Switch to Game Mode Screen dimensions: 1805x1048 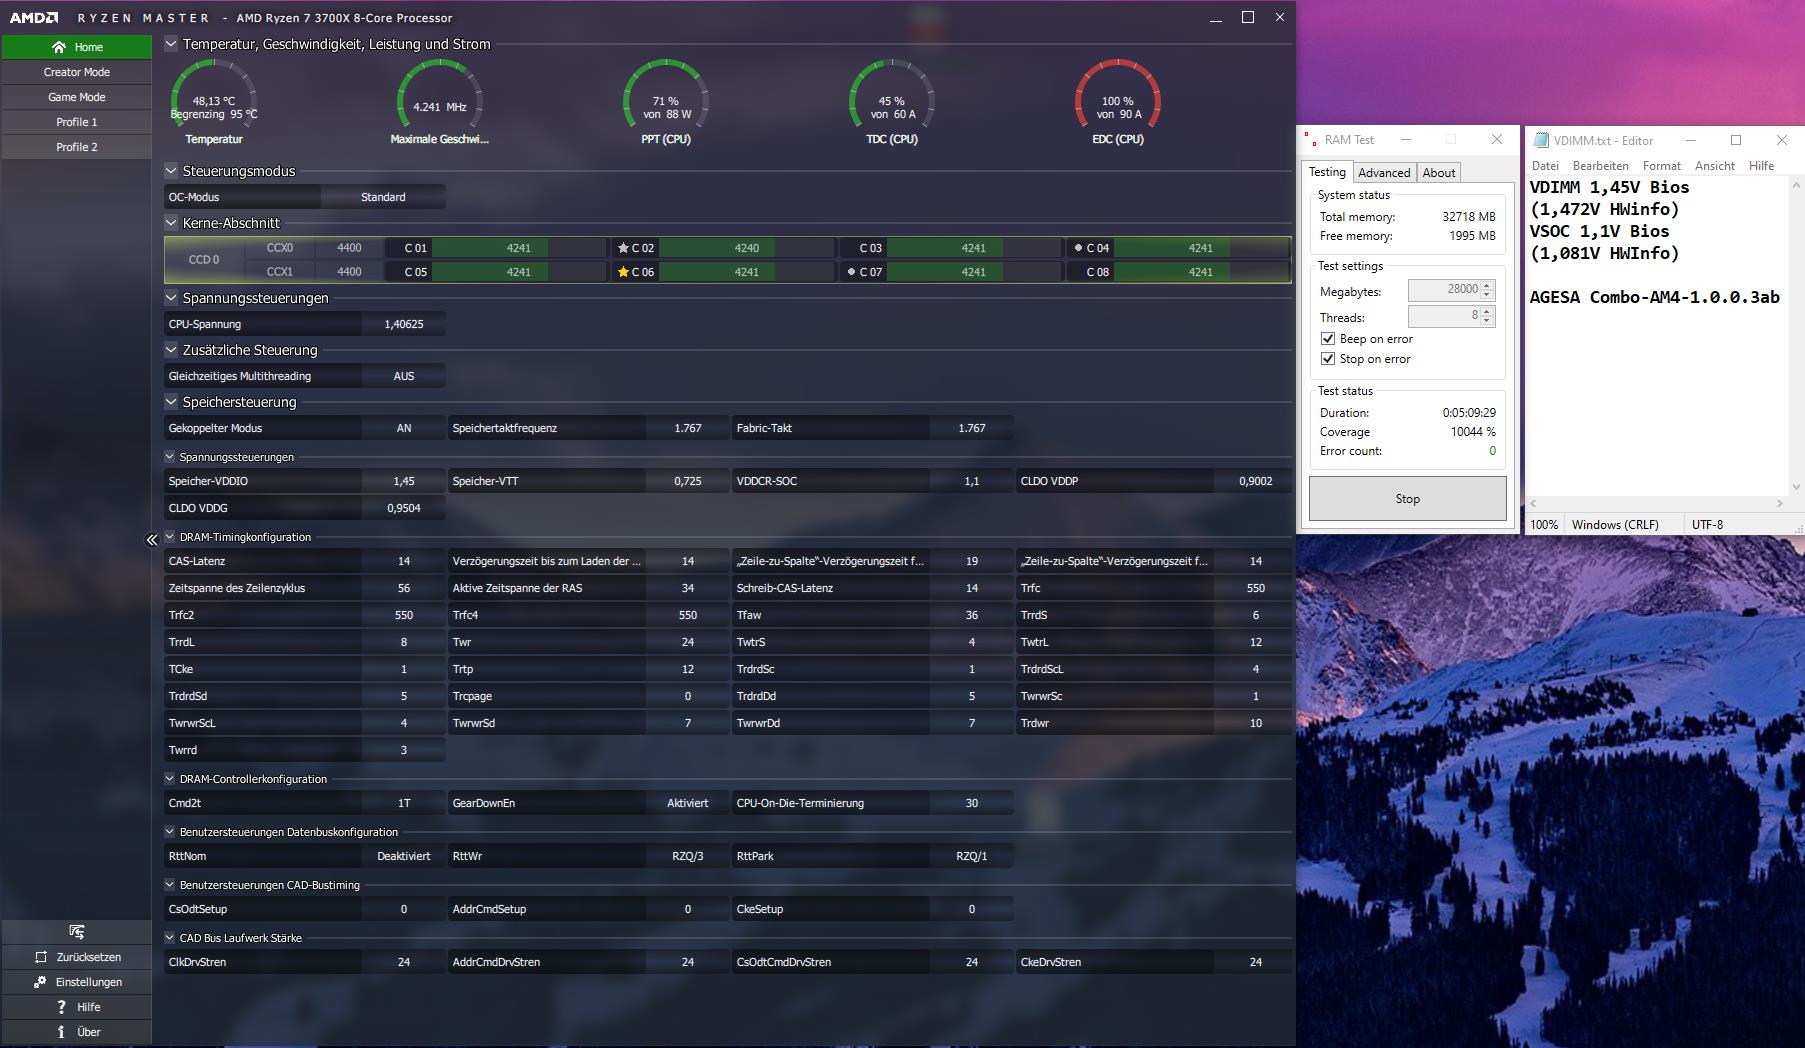[77, 97]
